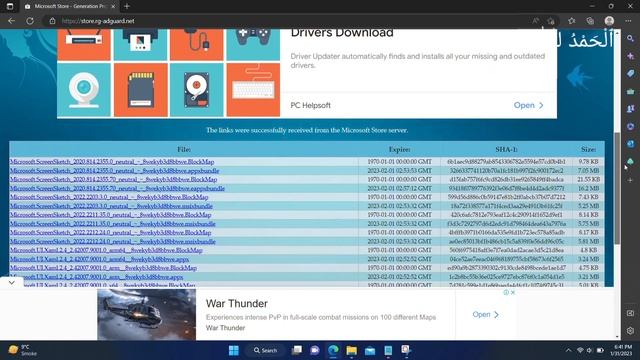This screenshot has width=640, height=360.
Task: Open Settings and more ellipsis menu
Action: click(x=628, y=21)
